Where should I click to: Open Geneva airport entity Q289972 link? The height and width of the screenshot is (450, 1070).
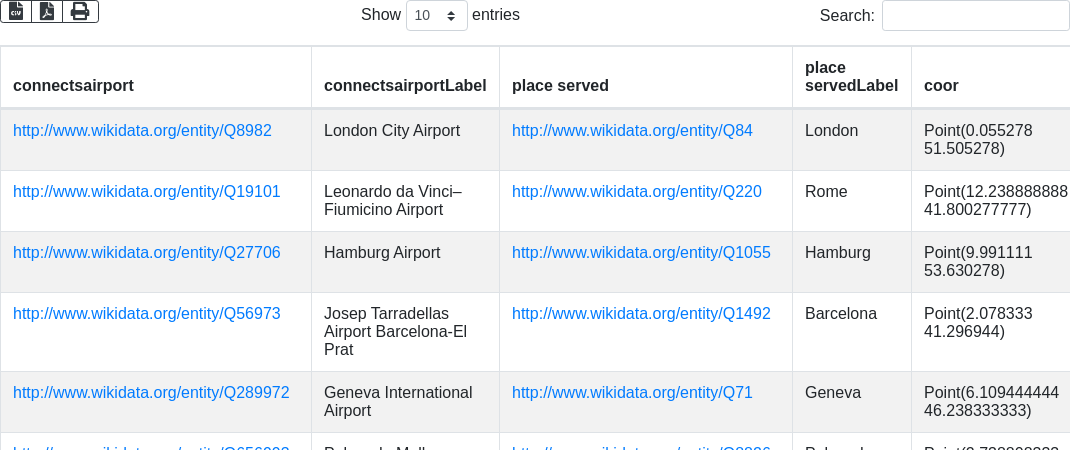coord(151,393)
